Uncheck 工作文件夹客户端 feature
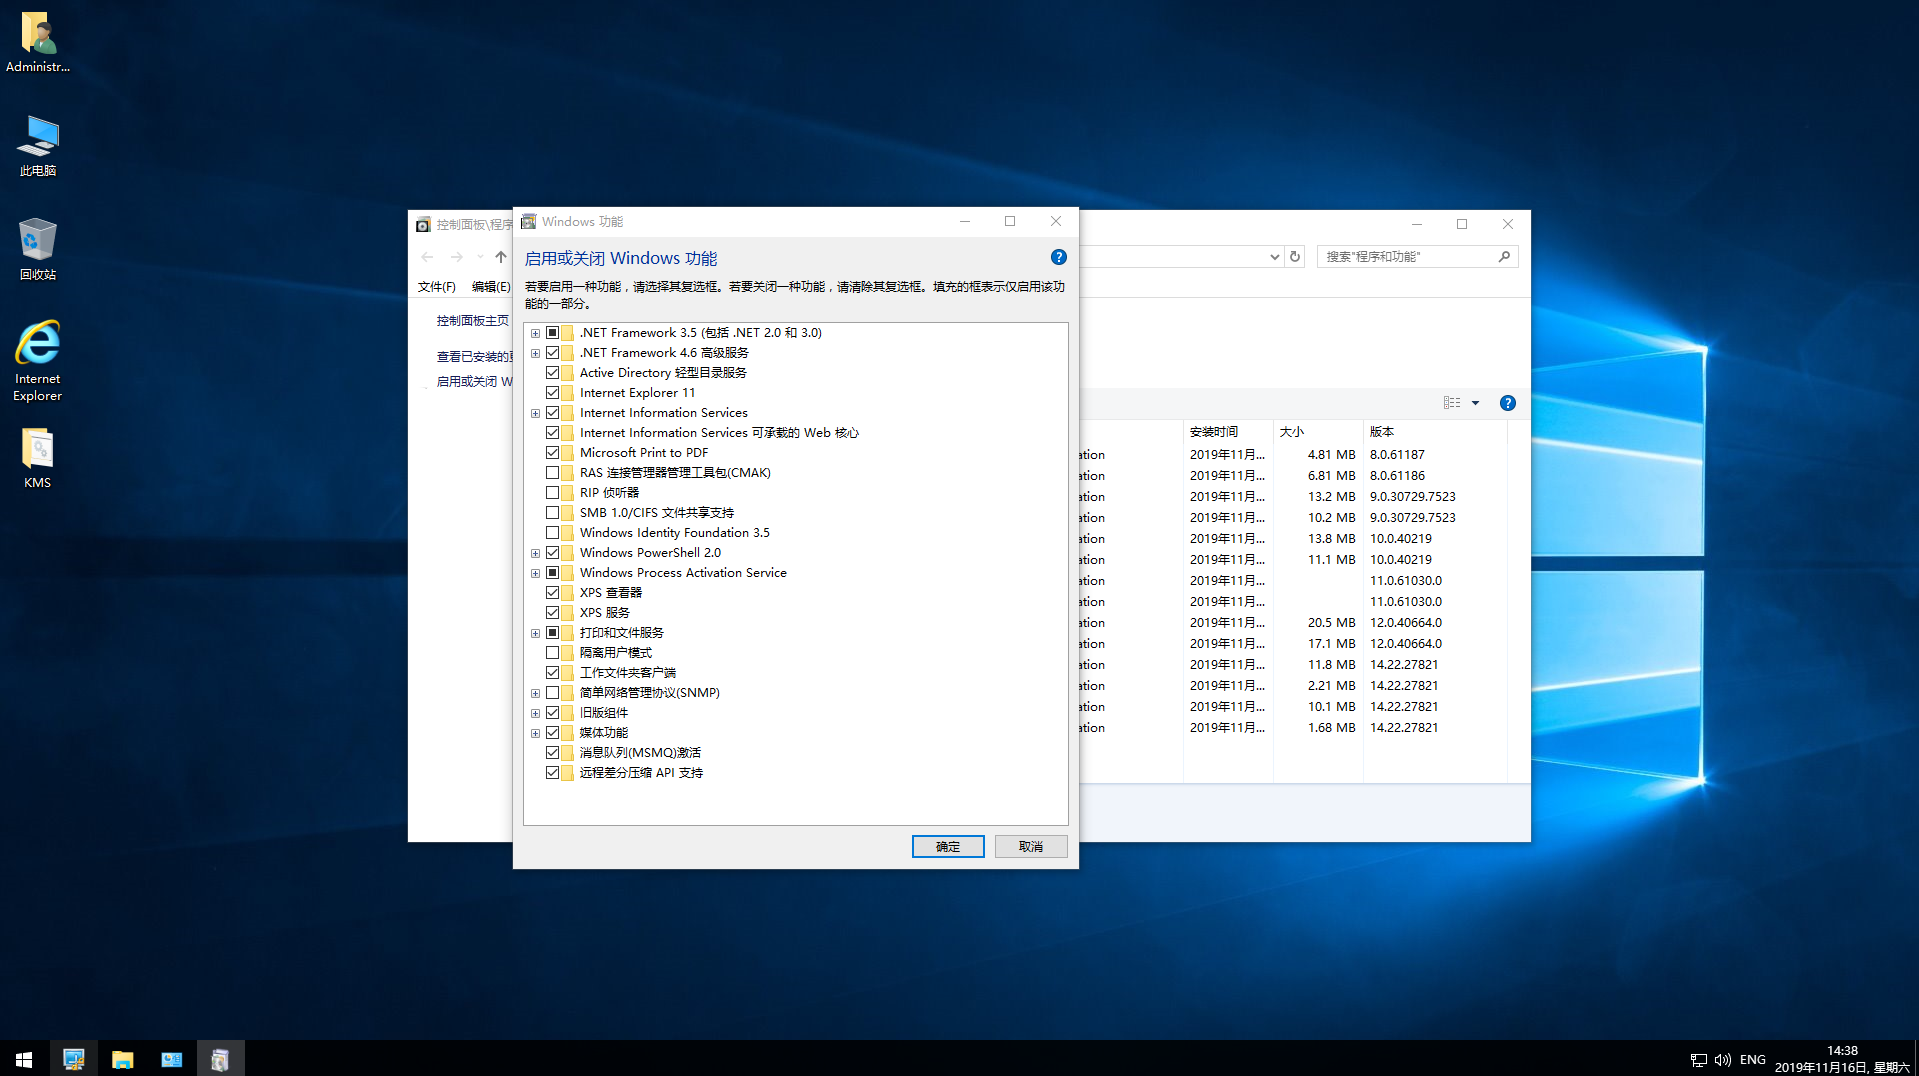 coord(552,673)
